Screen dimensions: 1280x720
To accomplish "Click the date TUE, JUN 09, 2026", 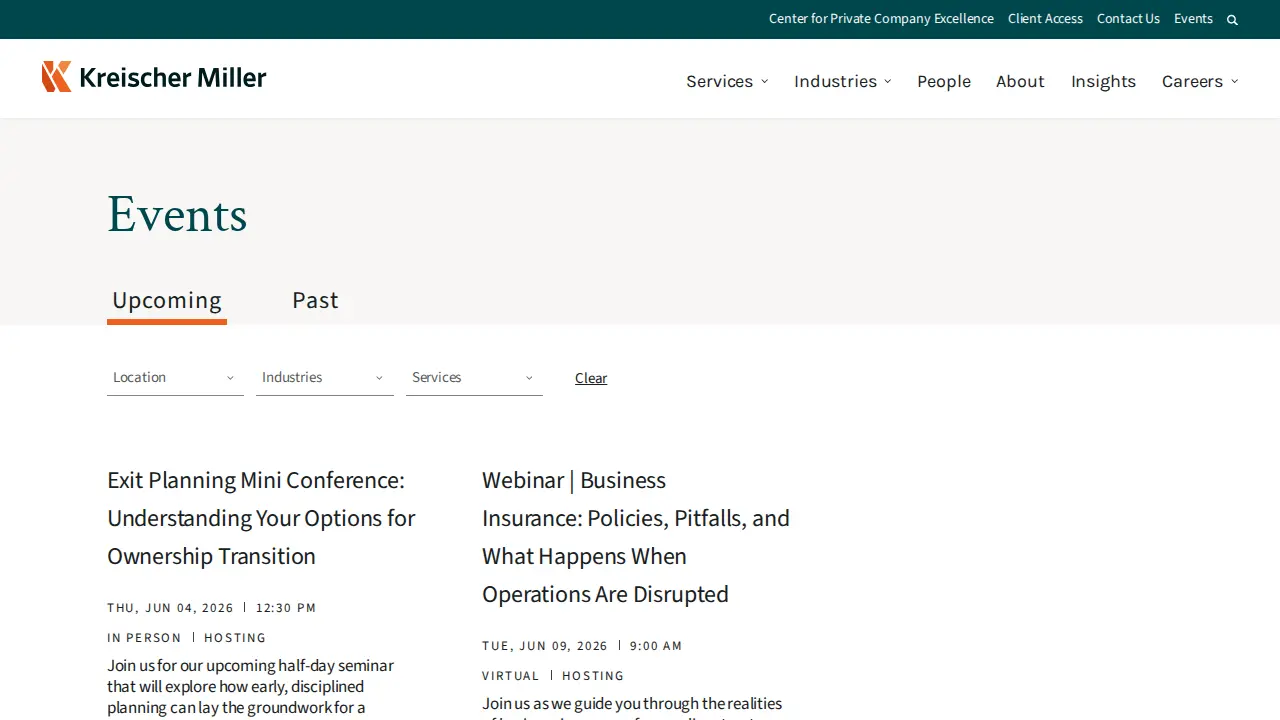I will tap(545, 646).
